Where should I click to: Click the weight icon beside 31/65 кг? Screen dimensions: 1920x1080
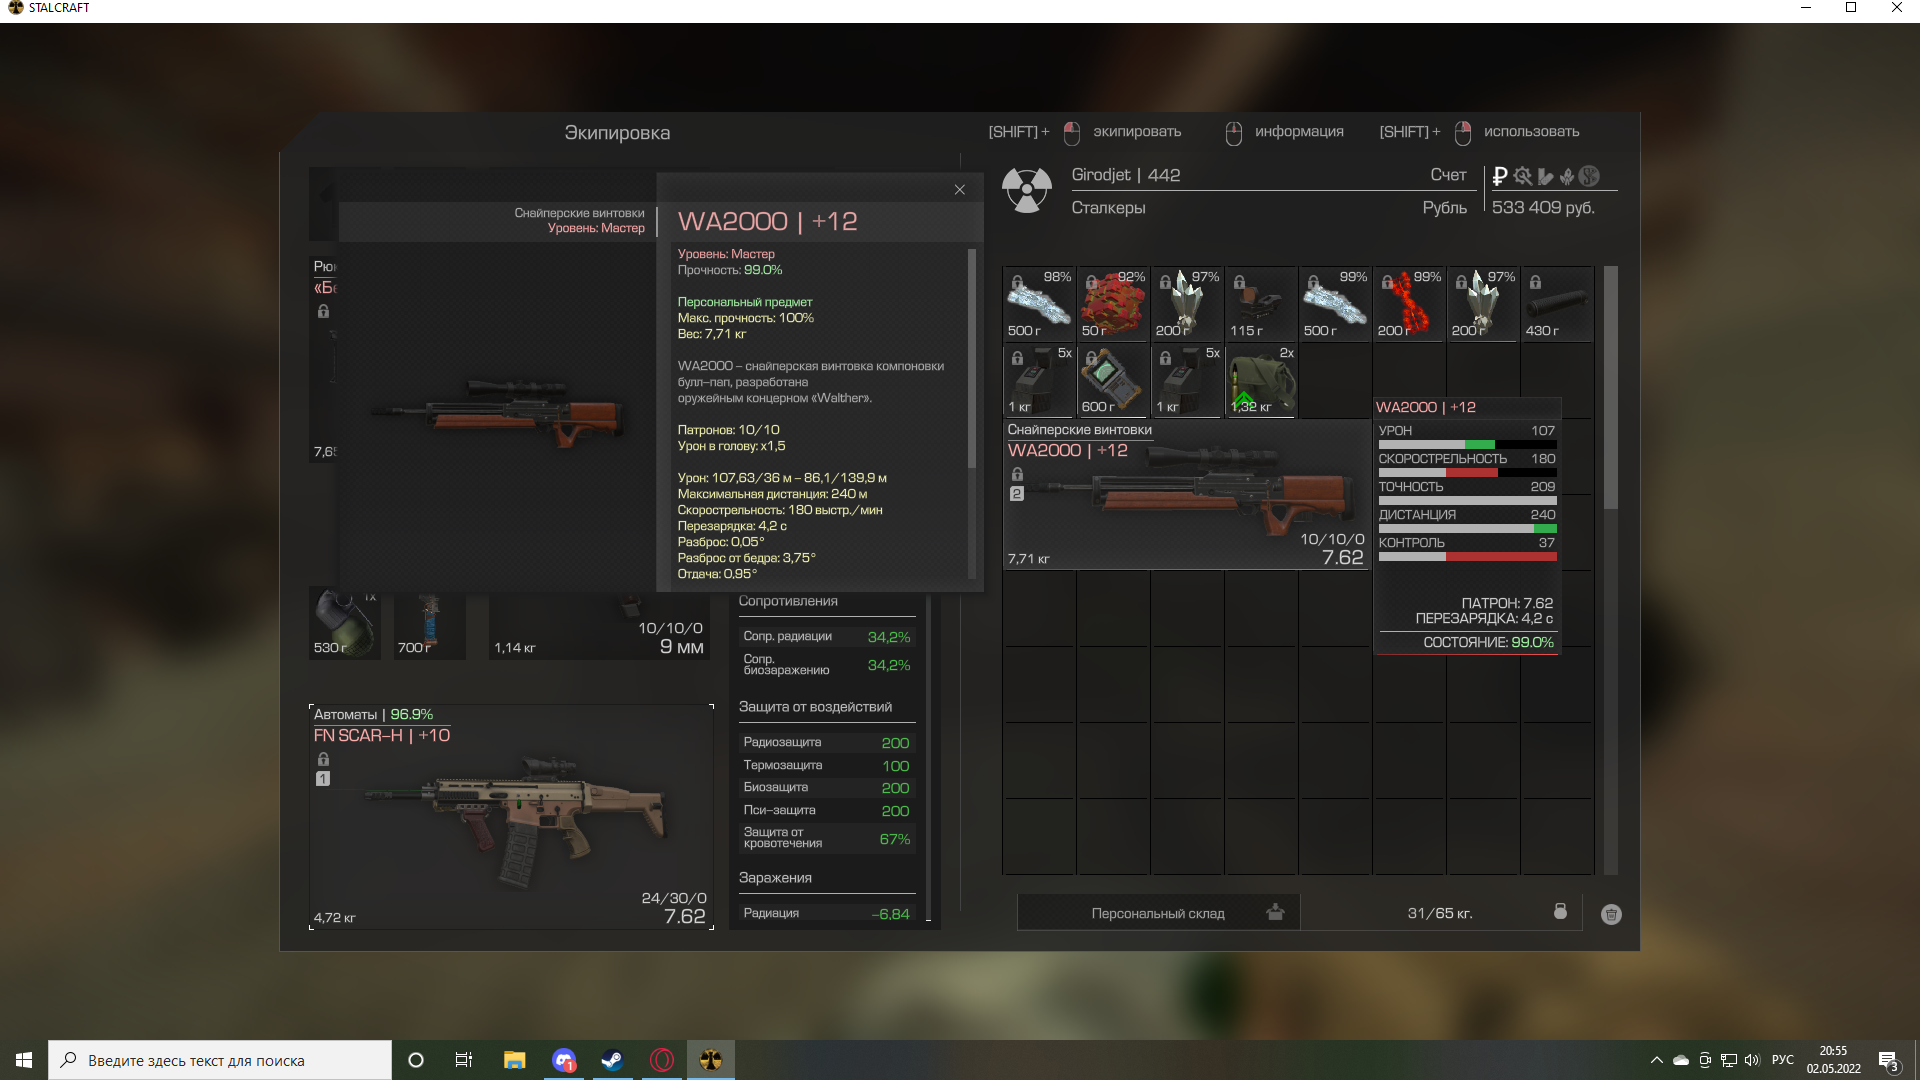click(1560, 911)
